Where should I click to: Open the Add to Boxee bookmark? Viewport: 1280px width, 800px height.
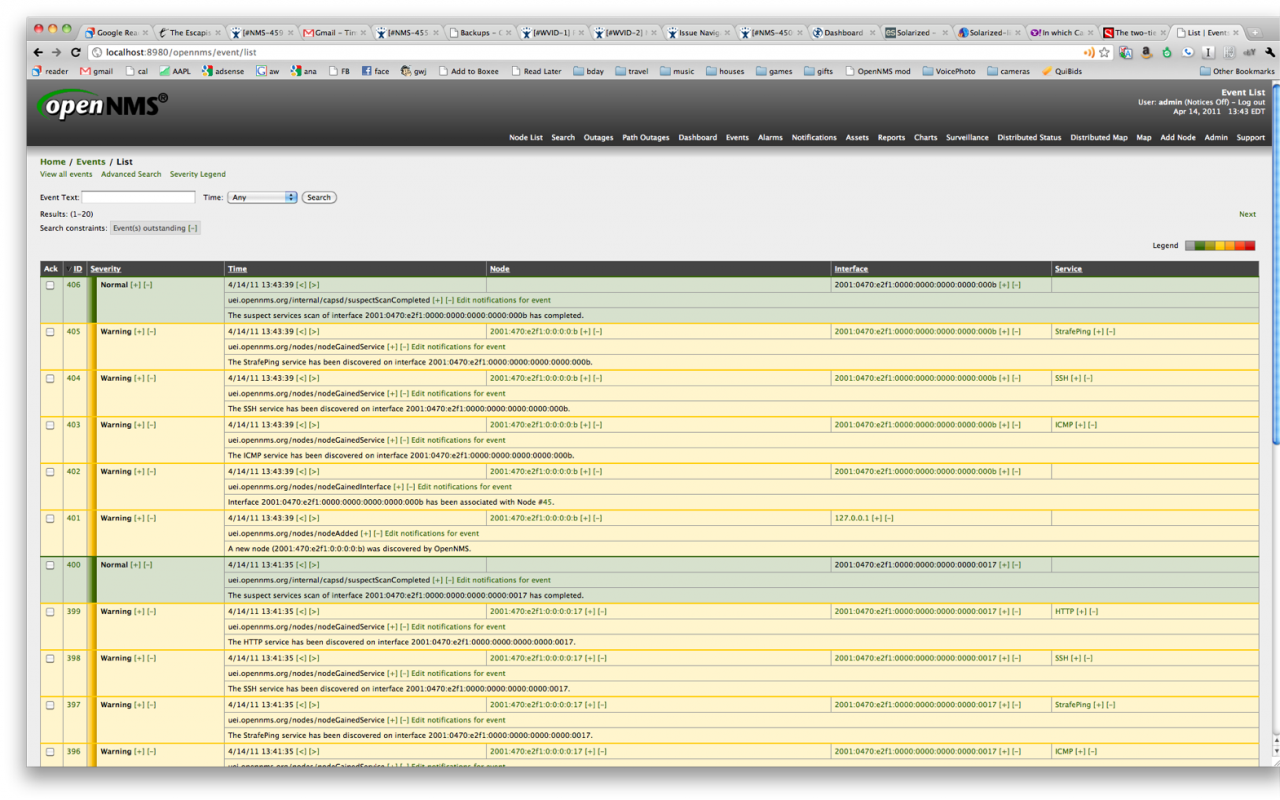click(468, 71)
